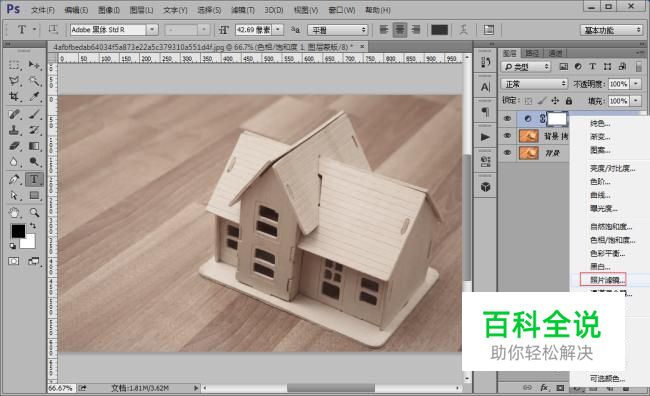Screen dimensions: 650x396
Task: Select the Healing Brush tool
Action: coord(15,114)
